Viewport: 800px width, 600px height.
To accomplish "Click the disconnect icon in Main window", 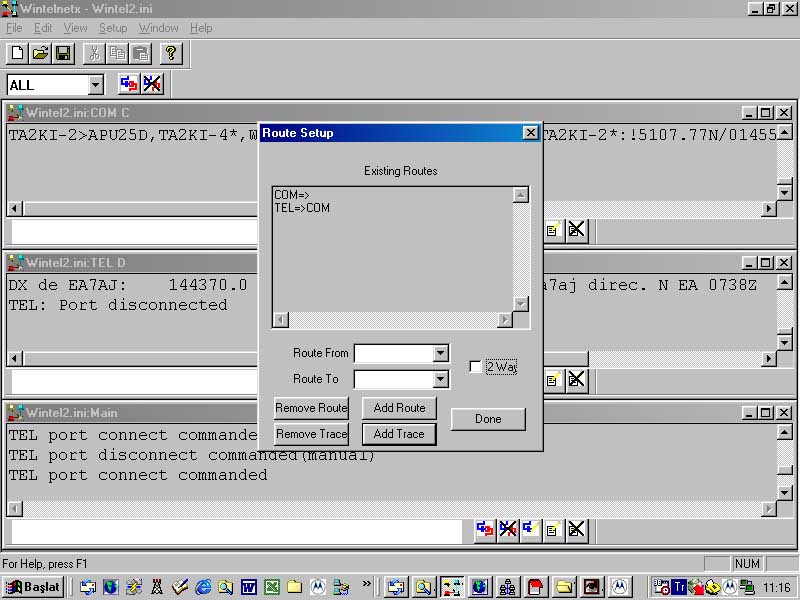I will pyautogui.click(x=508, y=530).
